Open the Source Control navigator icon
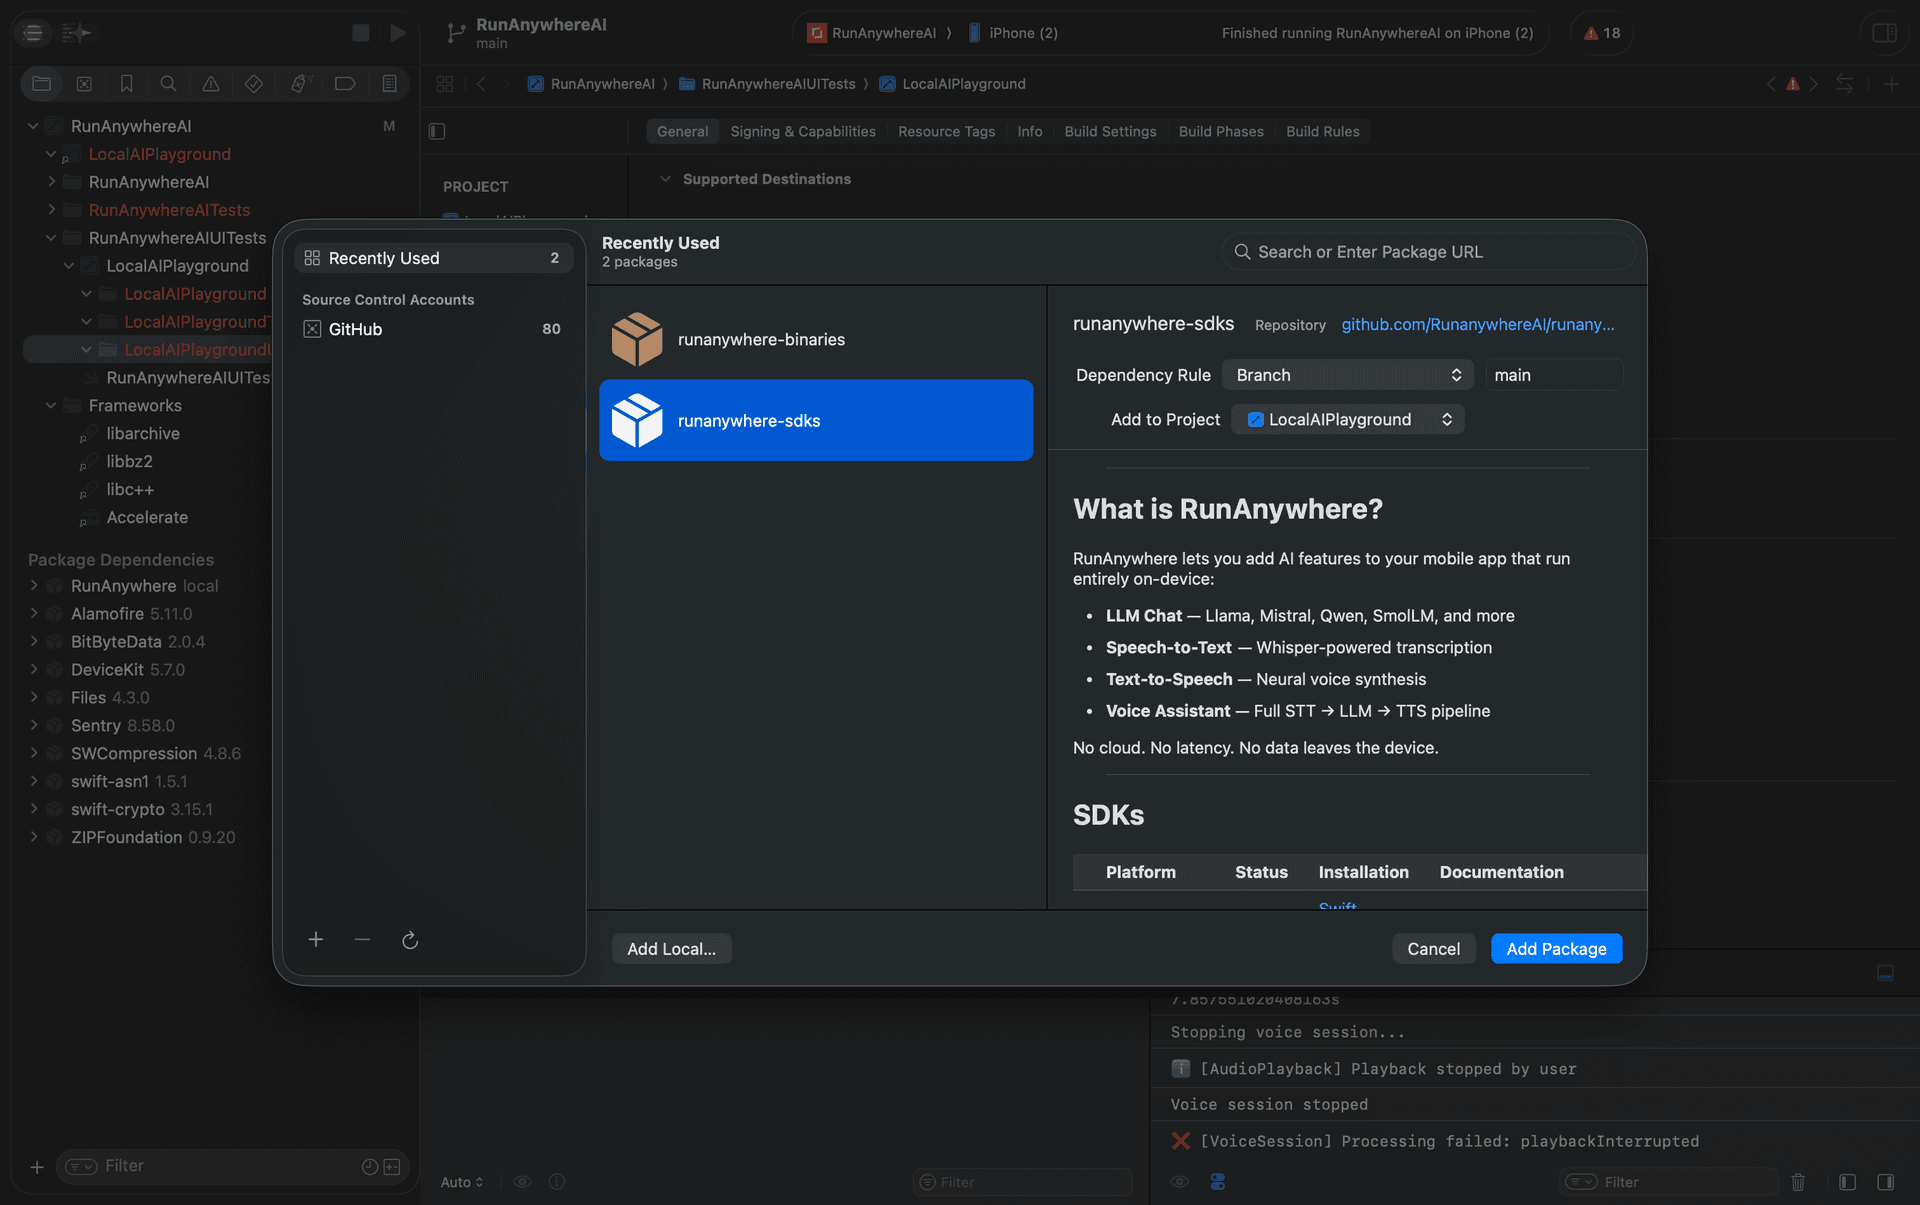1920x1205 pixels. point(84,84)
